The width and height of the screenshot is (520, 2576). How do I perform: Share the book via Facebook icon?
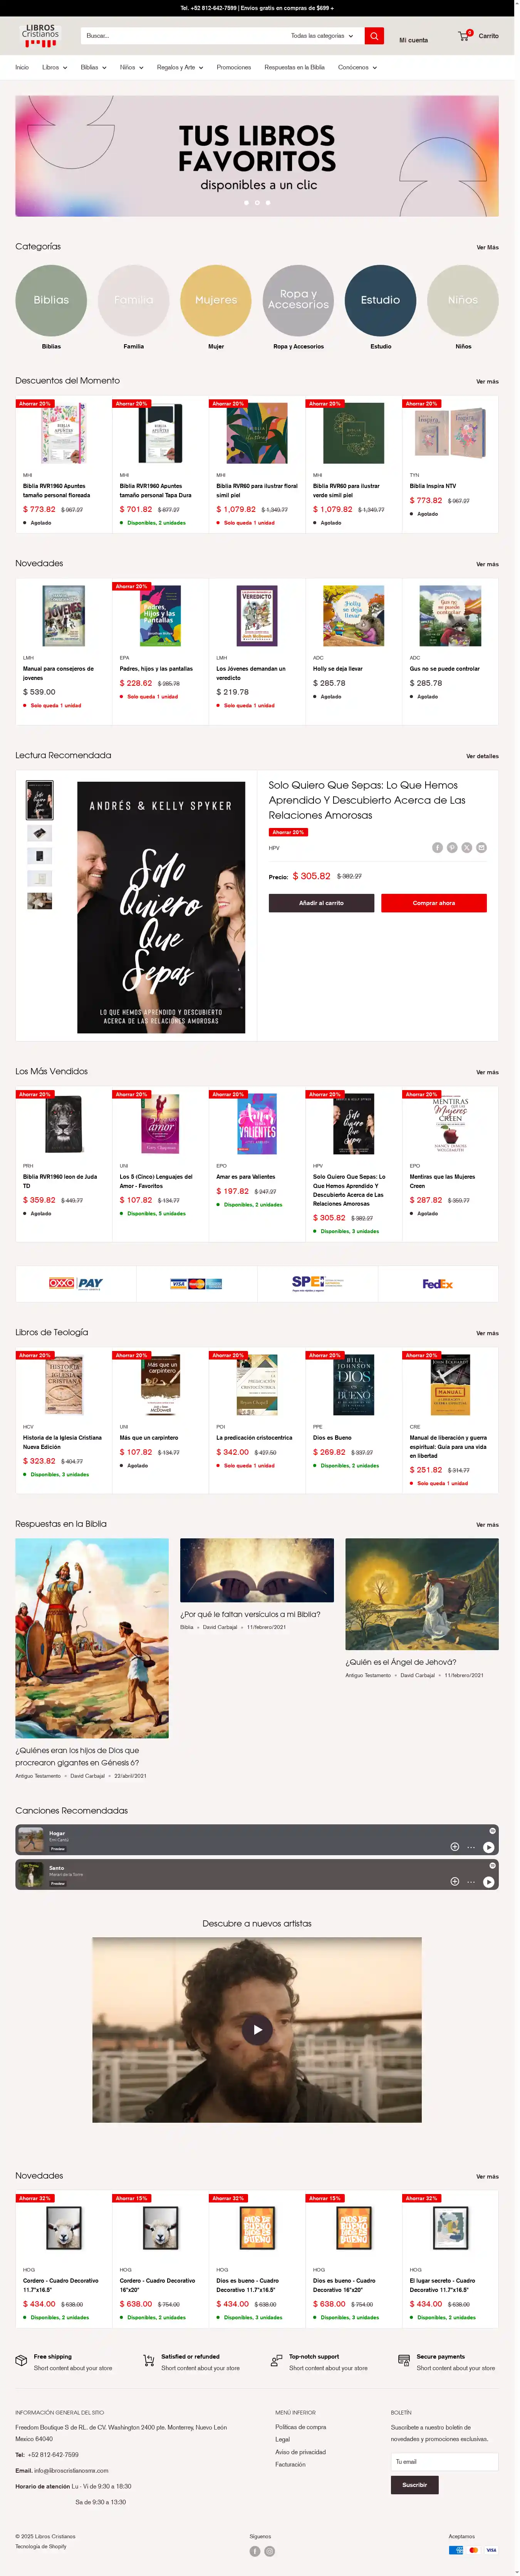(437, 847)
